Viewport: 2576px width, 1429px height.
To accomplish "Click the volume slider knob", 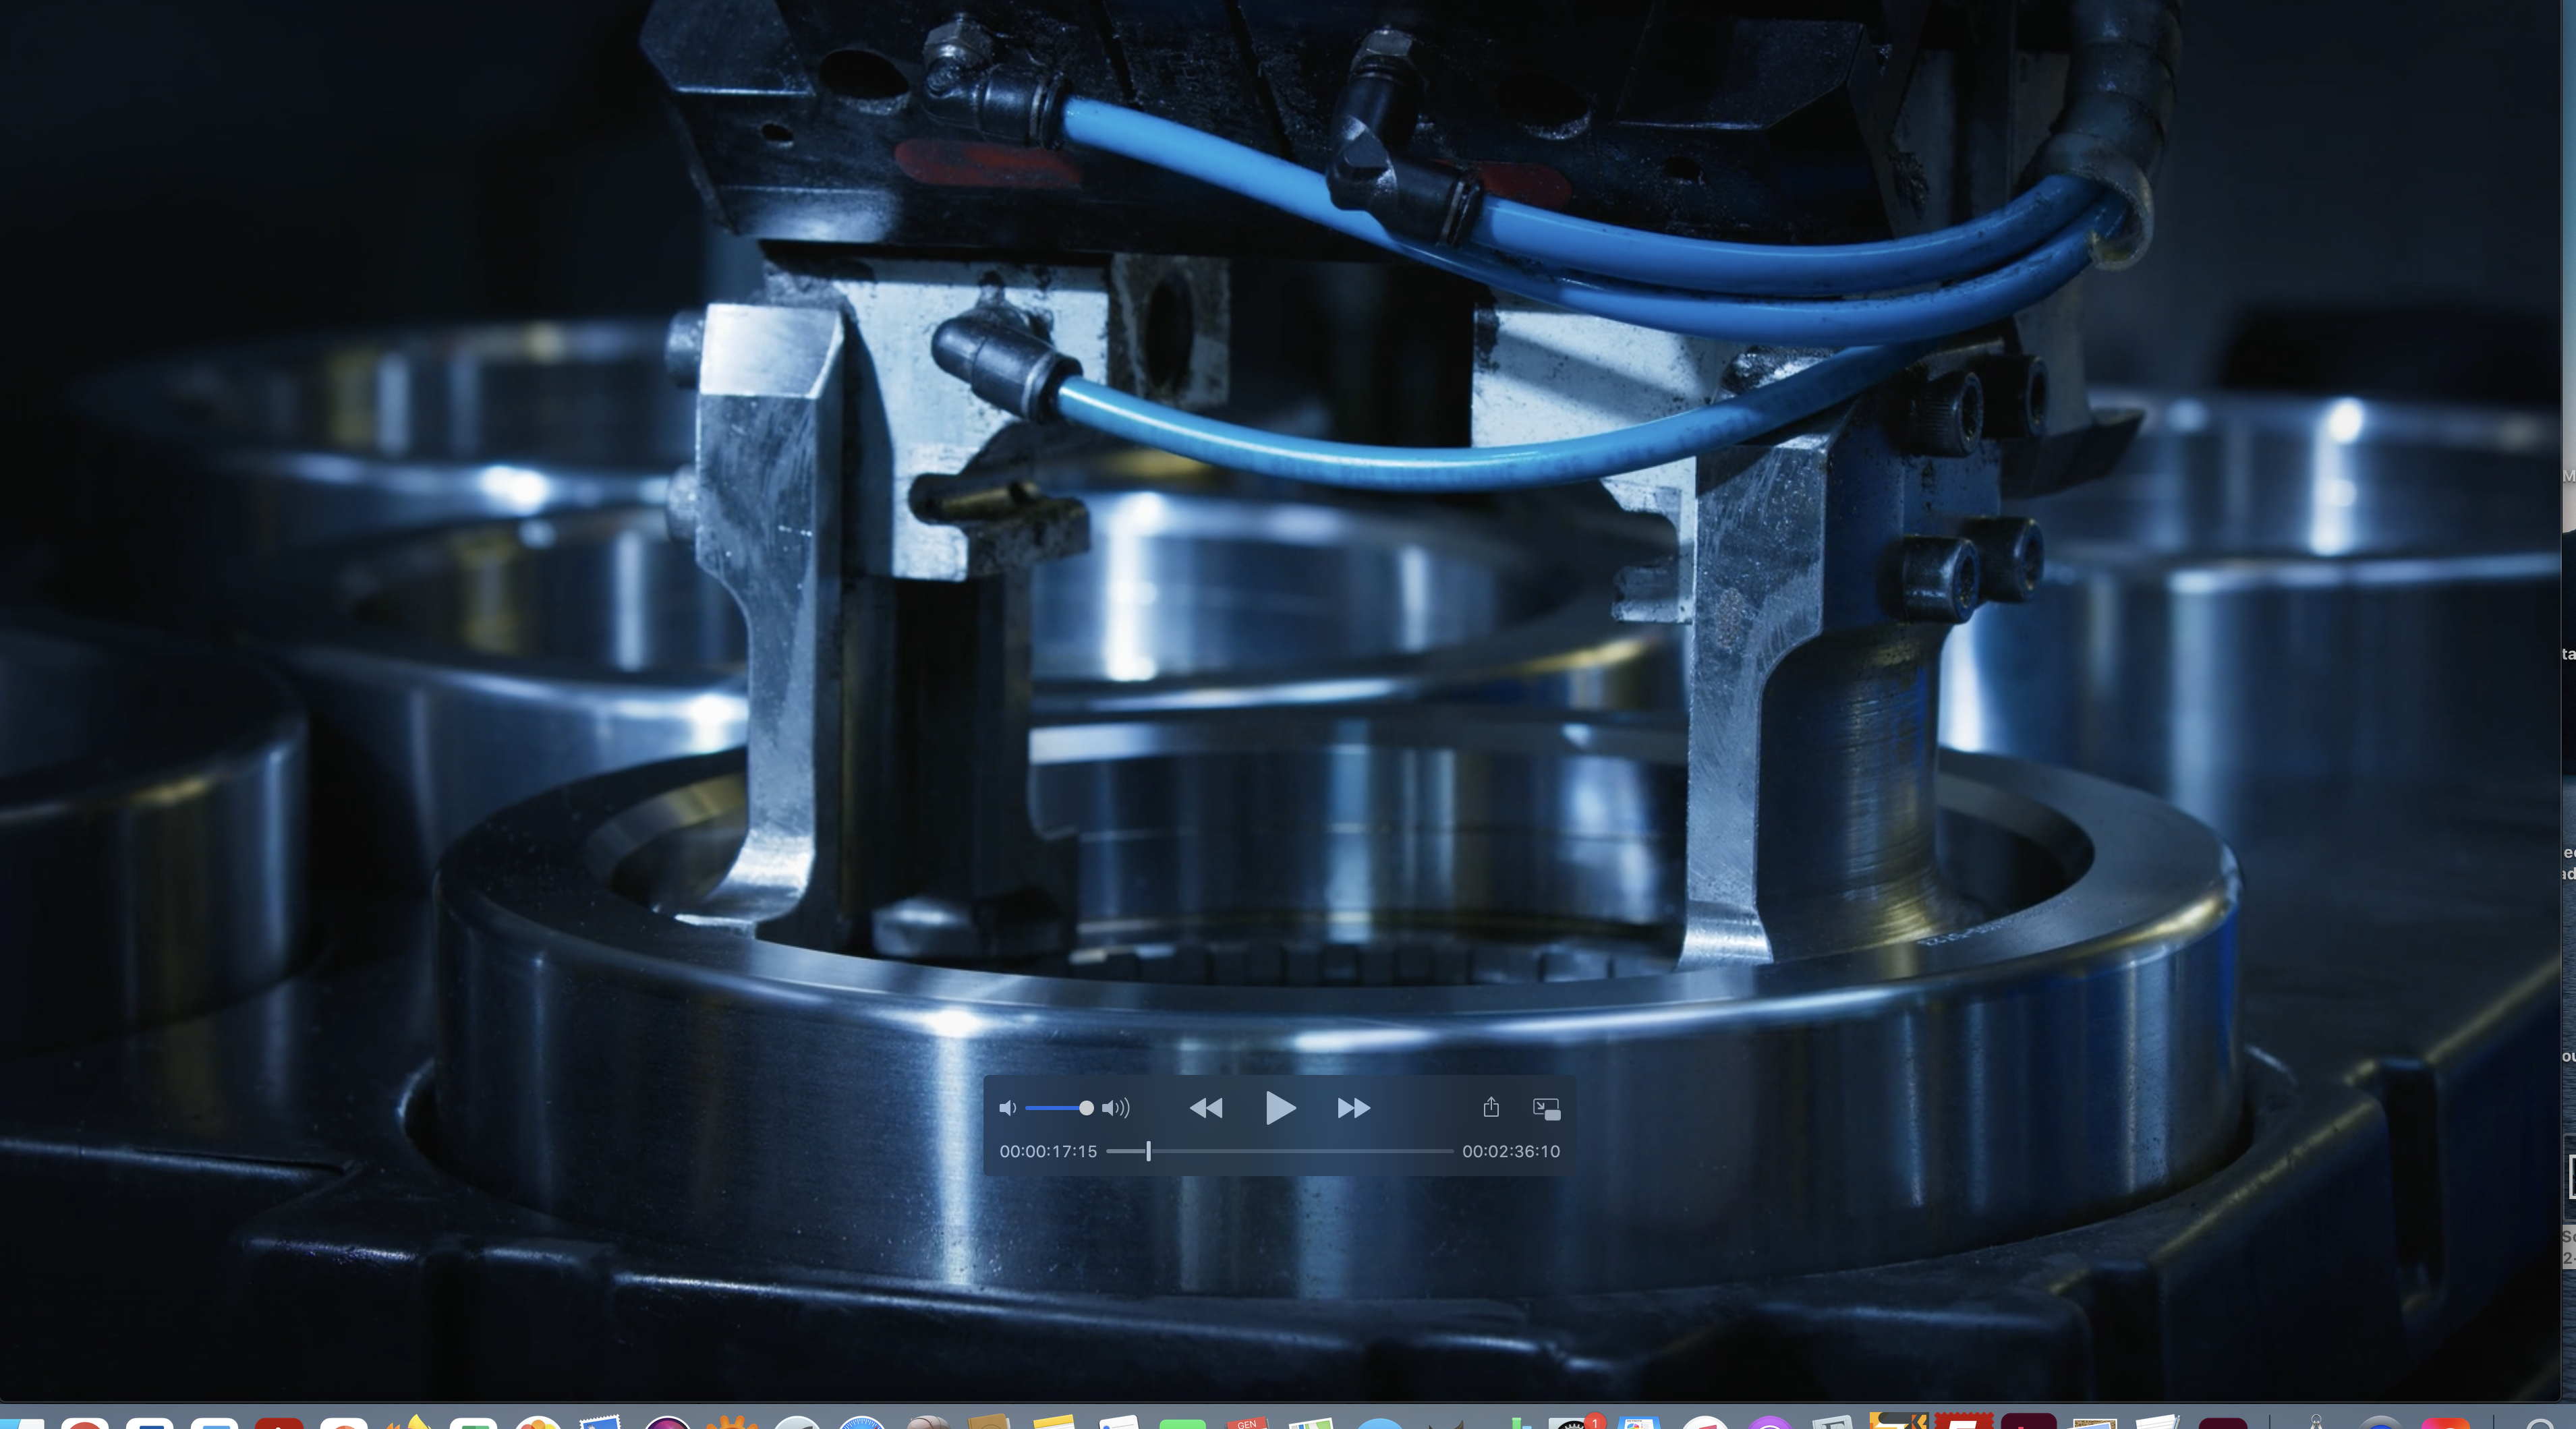I will pos(1086,1108).
